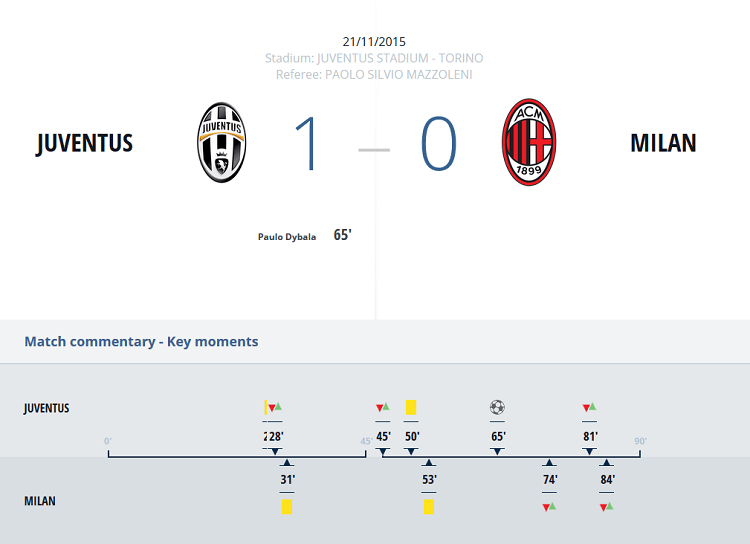Select the 74' timeline marker
Image resolution: width=750 pixels, height=544 pixels.
550,479
